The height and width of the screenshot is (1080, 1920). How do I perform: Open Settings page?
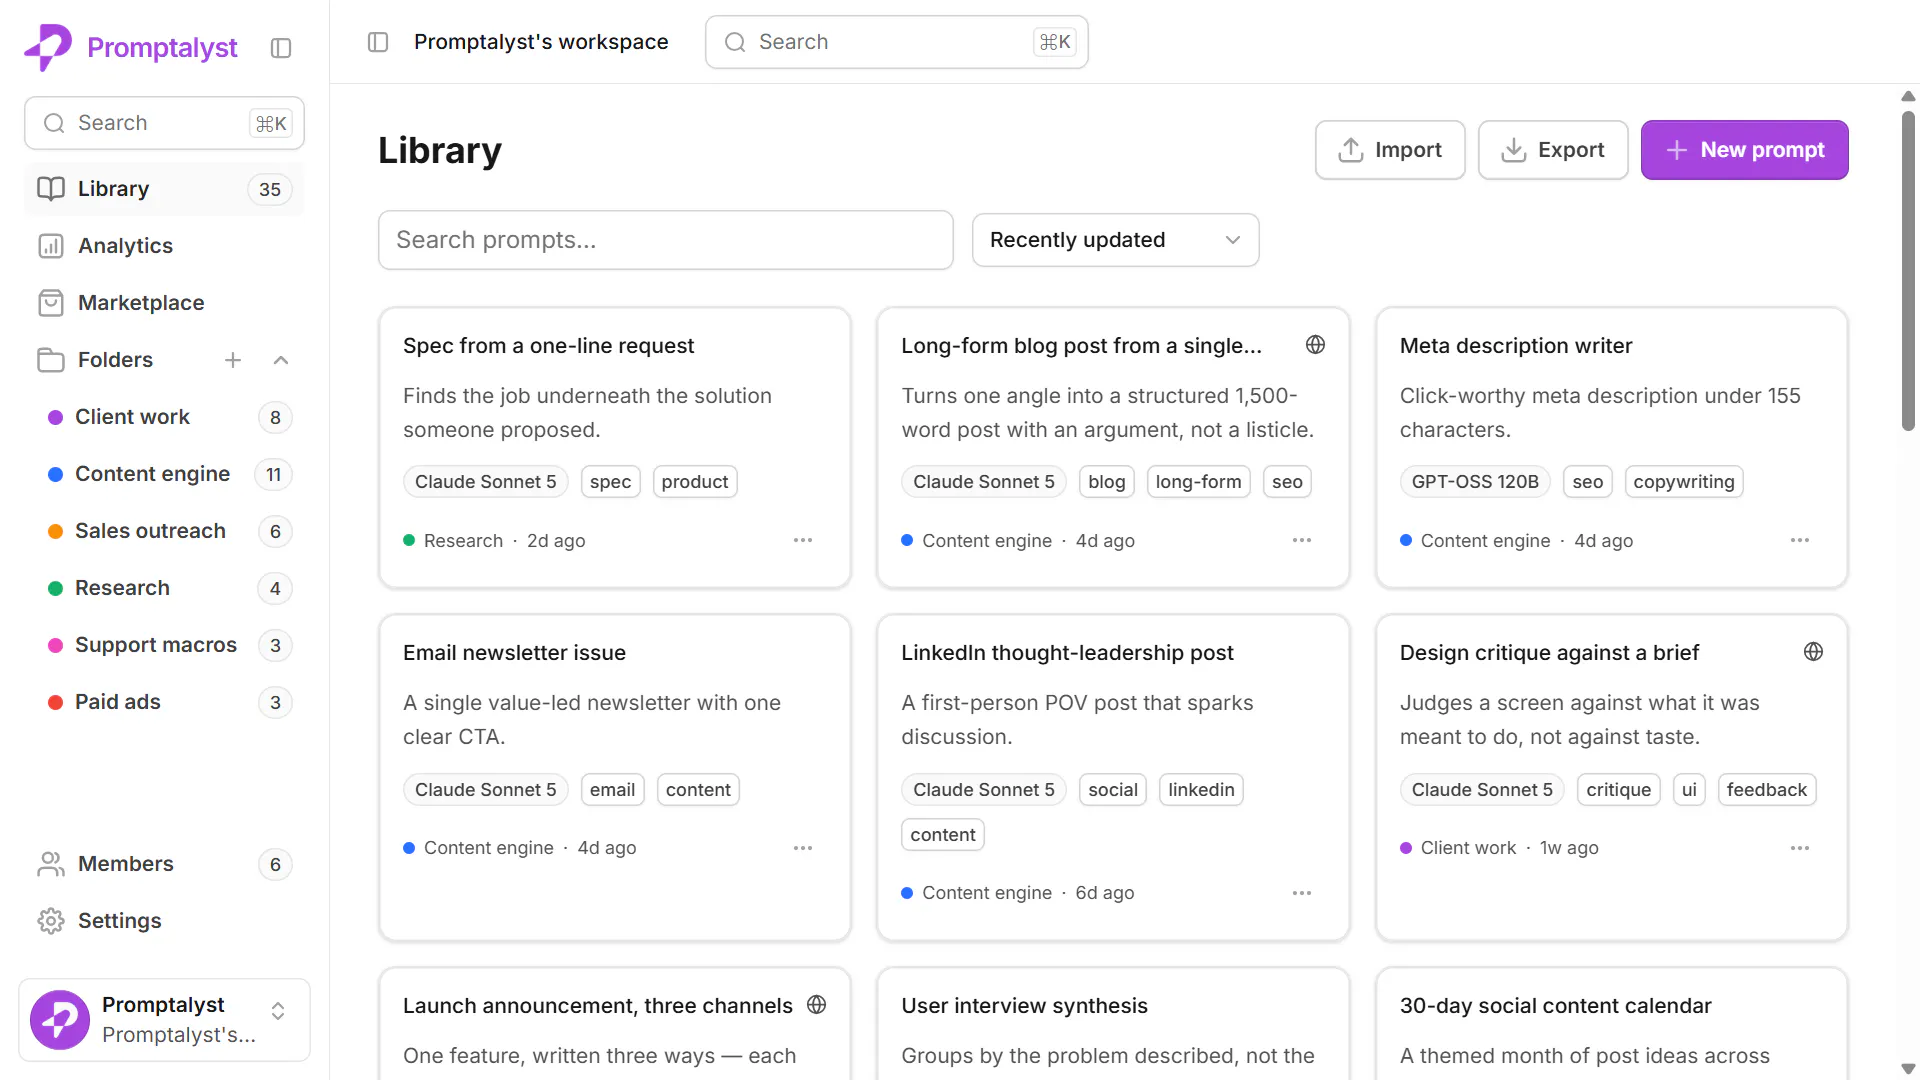tap(164, 921)
